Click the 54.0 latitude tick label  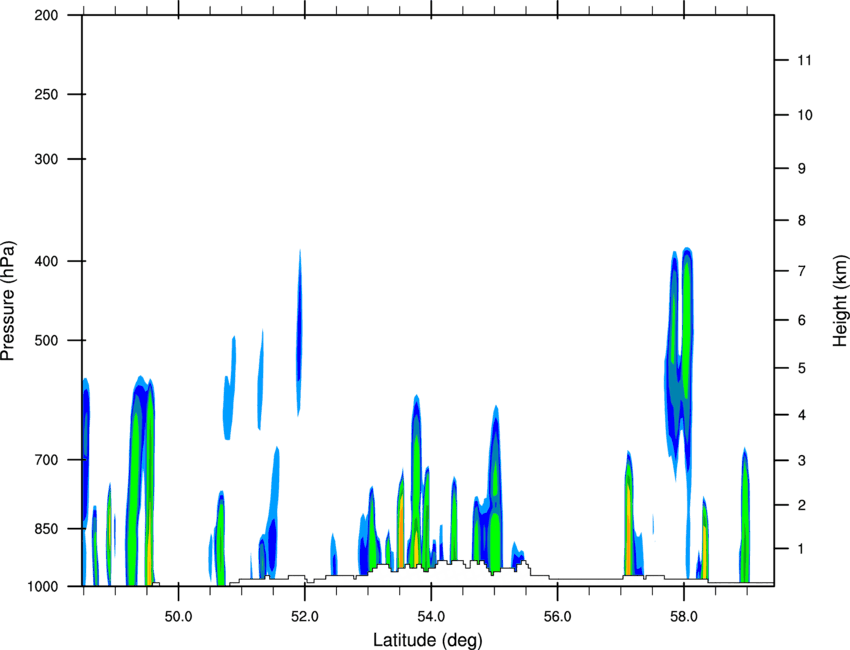[x=431, y=617]
